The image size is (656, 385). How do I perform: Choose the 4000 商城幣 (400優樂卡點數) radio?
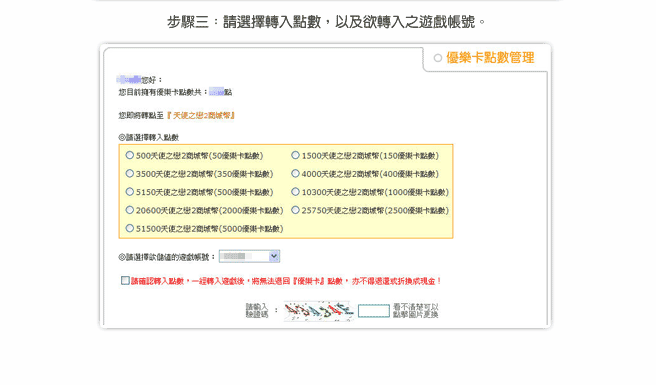[x=295, y=174]
